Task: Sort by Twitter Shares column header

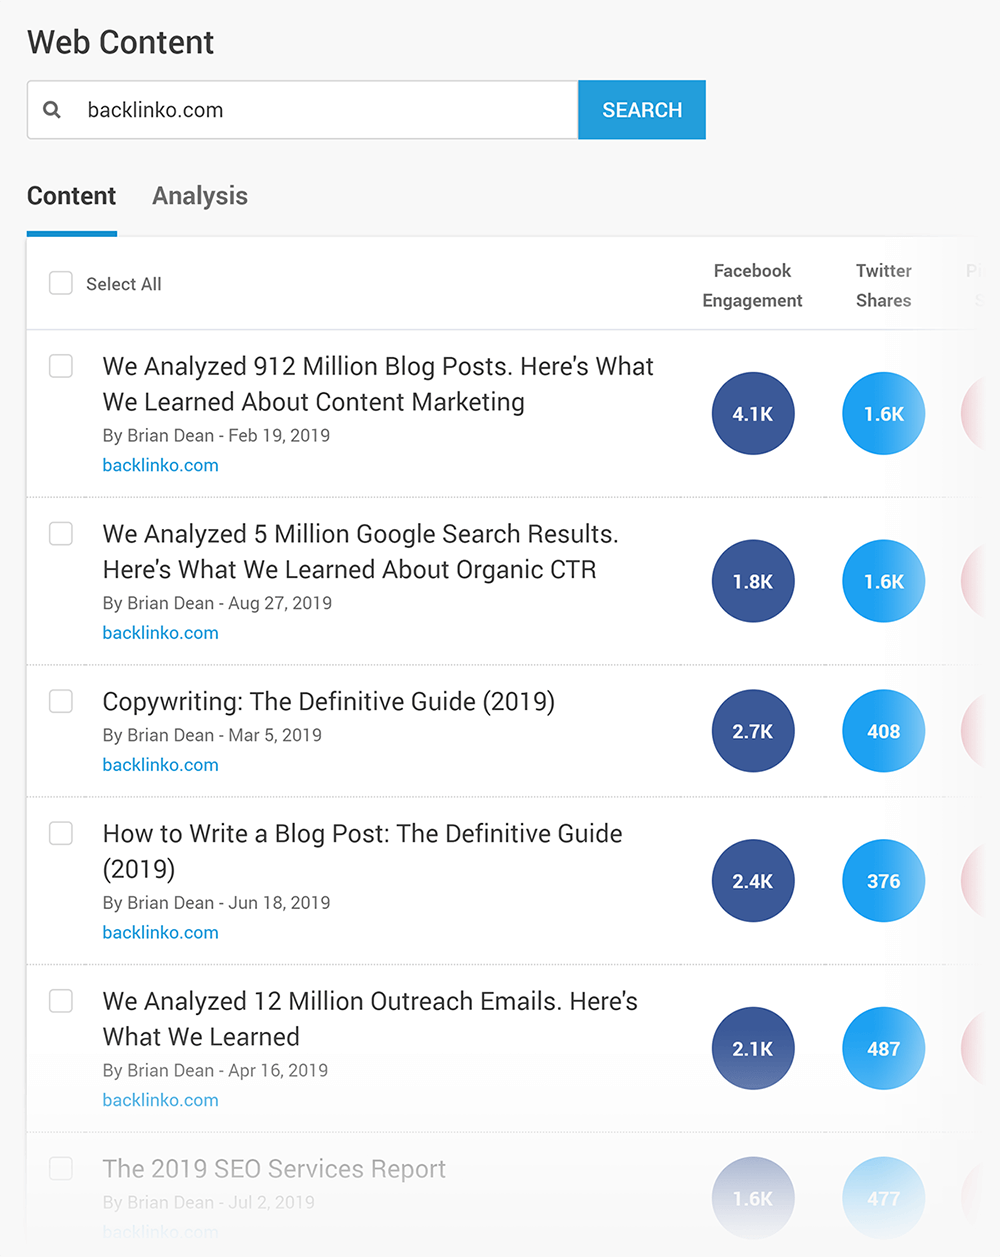Action: (x=884, y=286)
